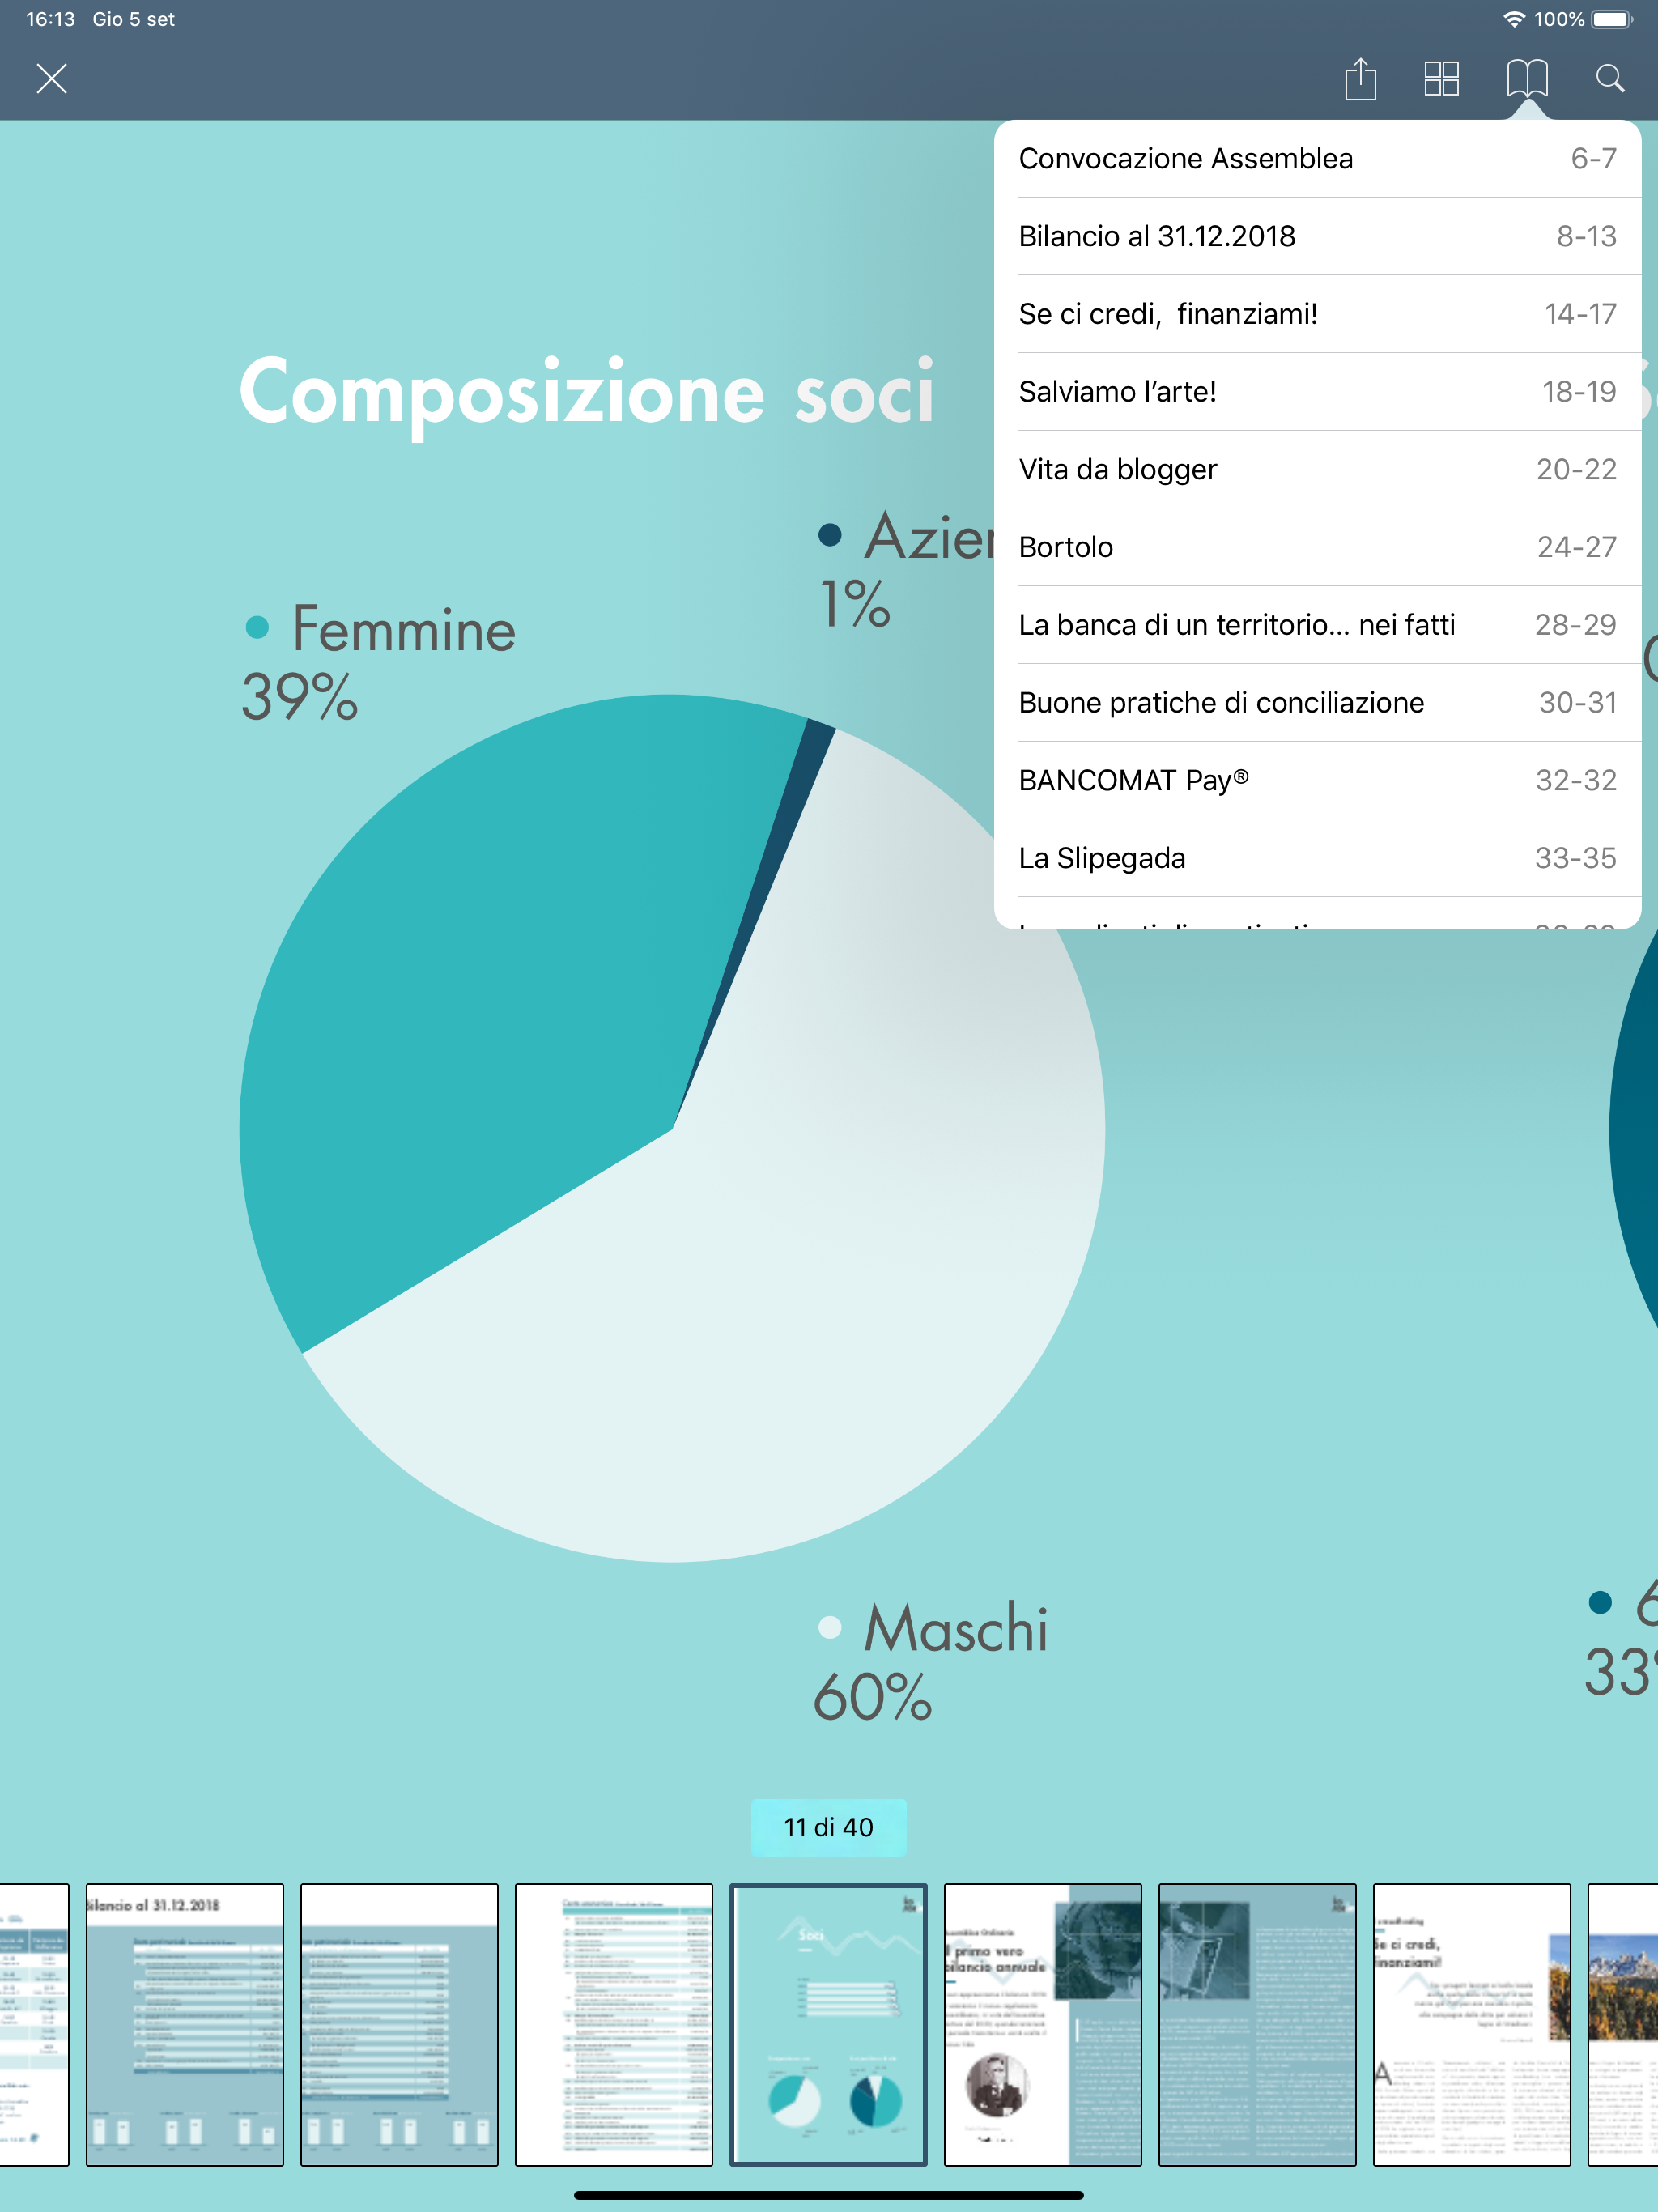Select Salviamo l'arte! entry
This screenshot has height=2212, width=1658.
(1317, 391)
